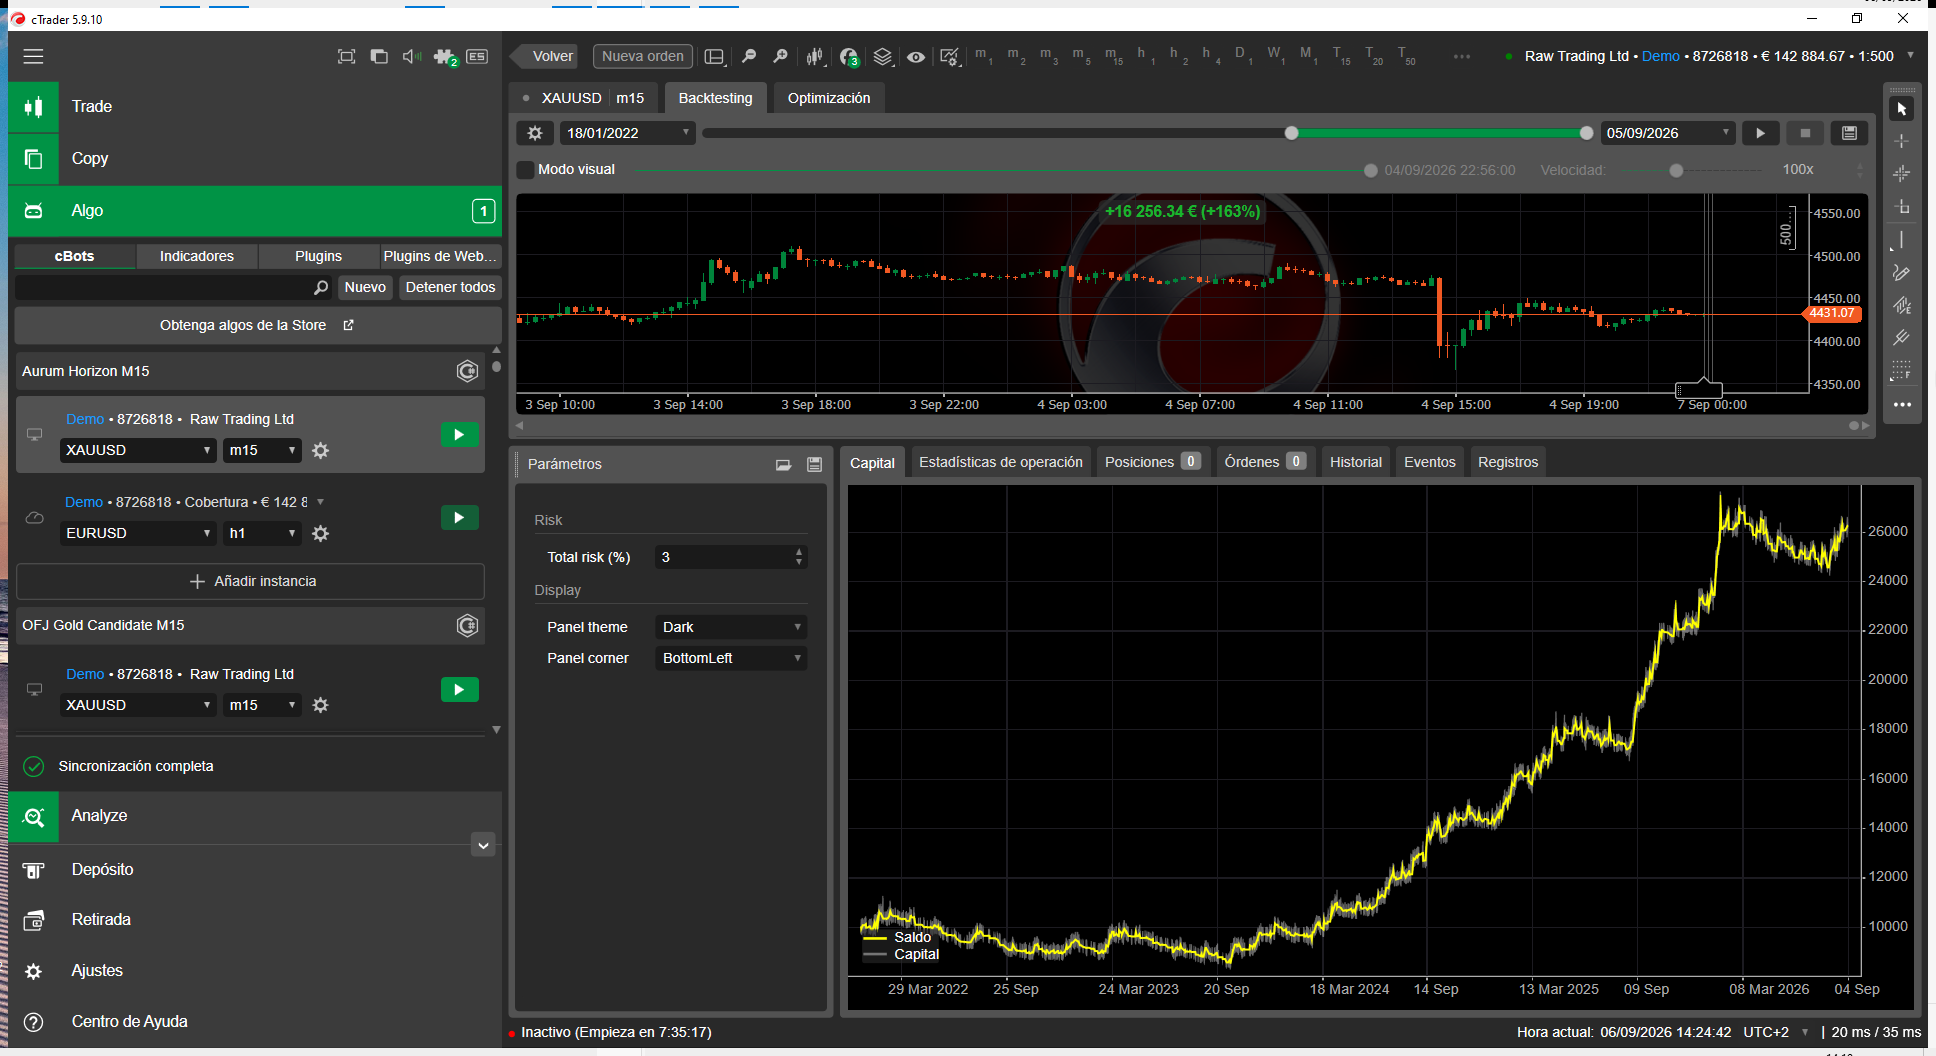1936x1056 pixels.
Task: Click the fullscreen layout icon in sidebar header
Action: 346,56
